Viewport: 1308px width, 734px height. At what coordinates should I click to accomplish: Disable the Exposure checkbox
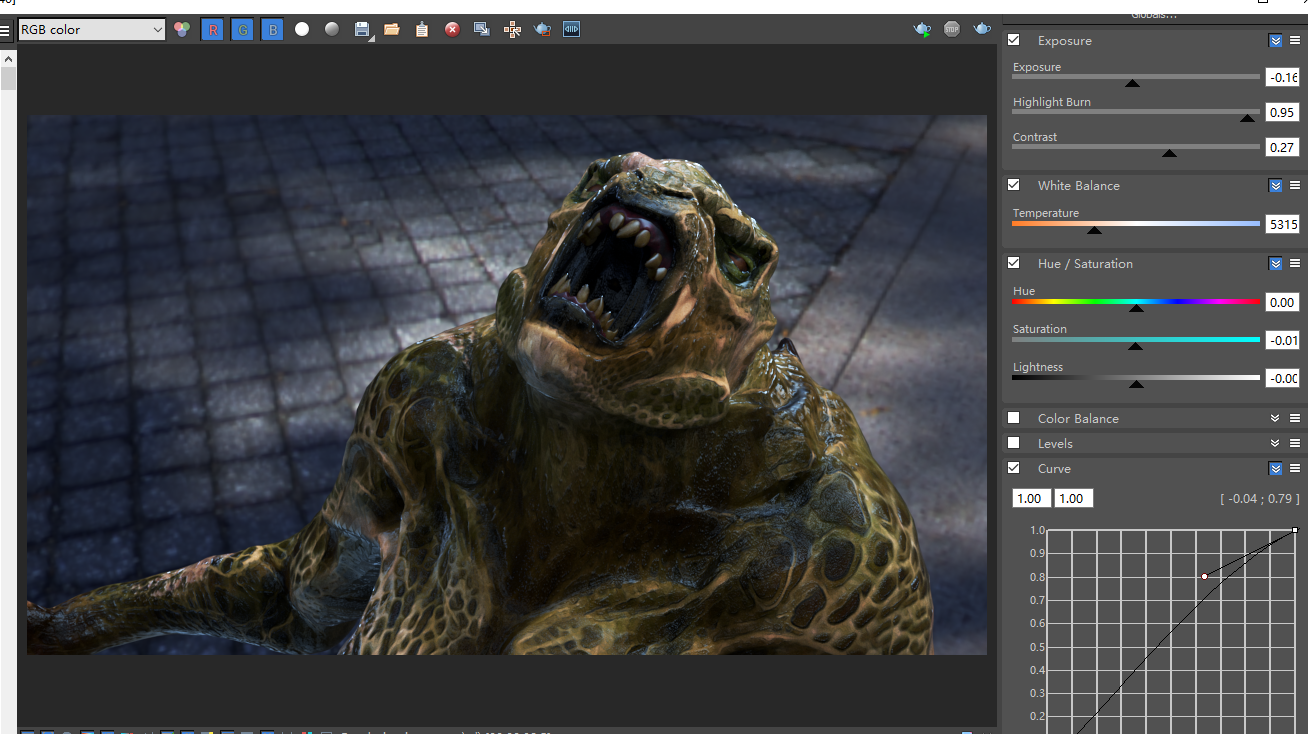point(1014,41)
